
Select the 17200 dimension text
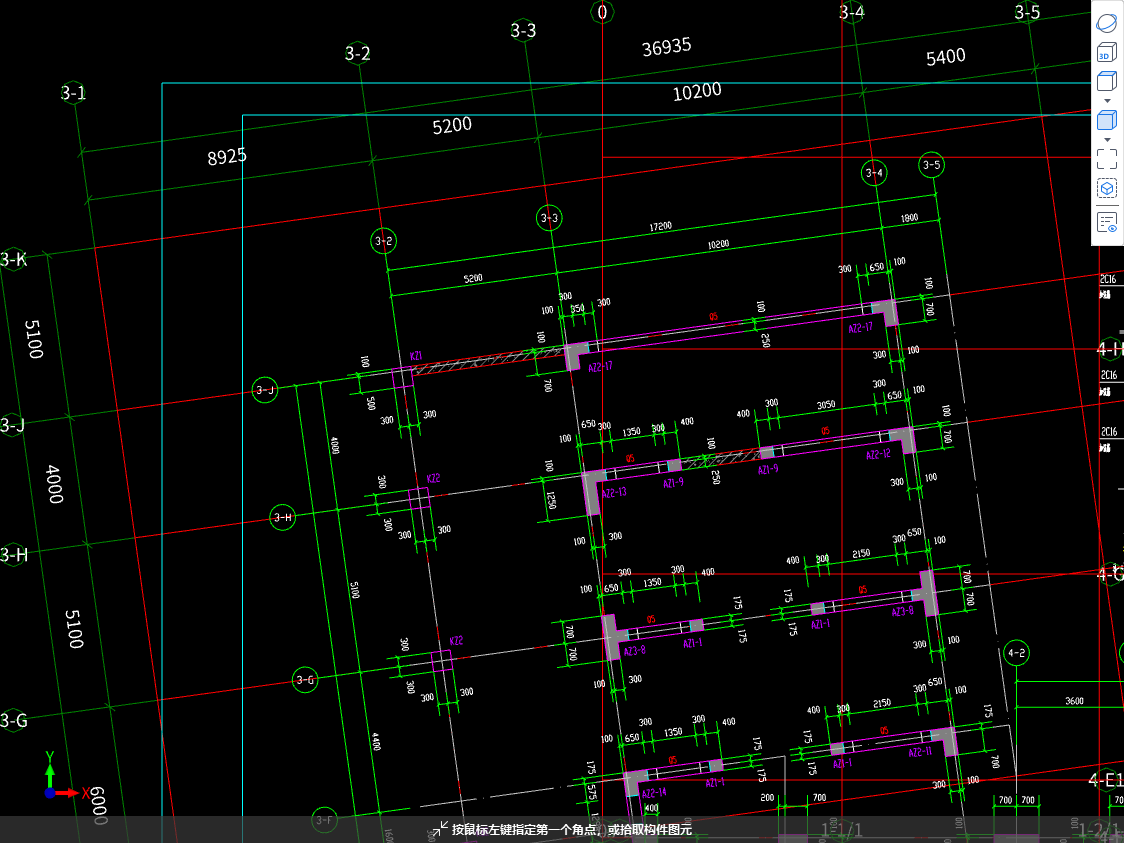(x=660, y=227)
